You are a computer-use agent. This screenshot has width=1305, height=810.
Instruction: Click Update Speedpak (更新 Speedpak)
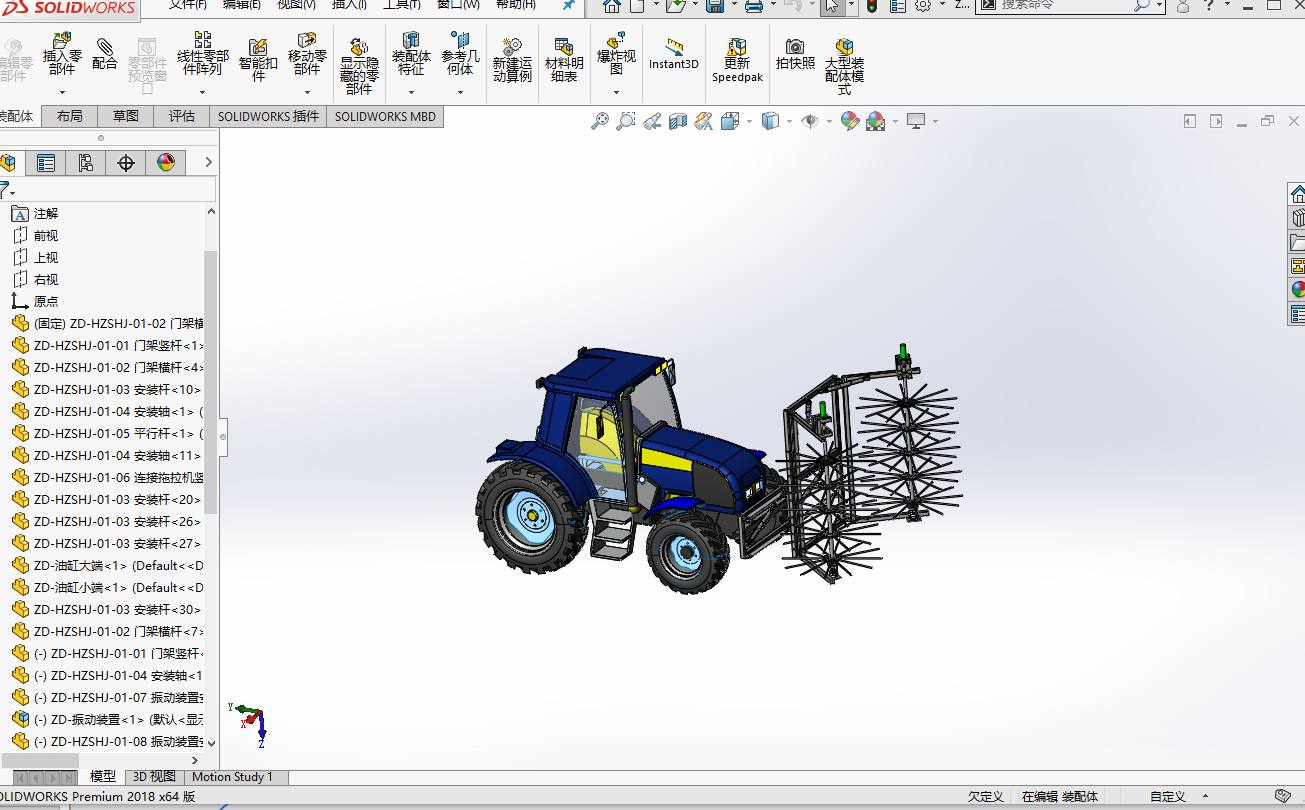click(737, 60)
